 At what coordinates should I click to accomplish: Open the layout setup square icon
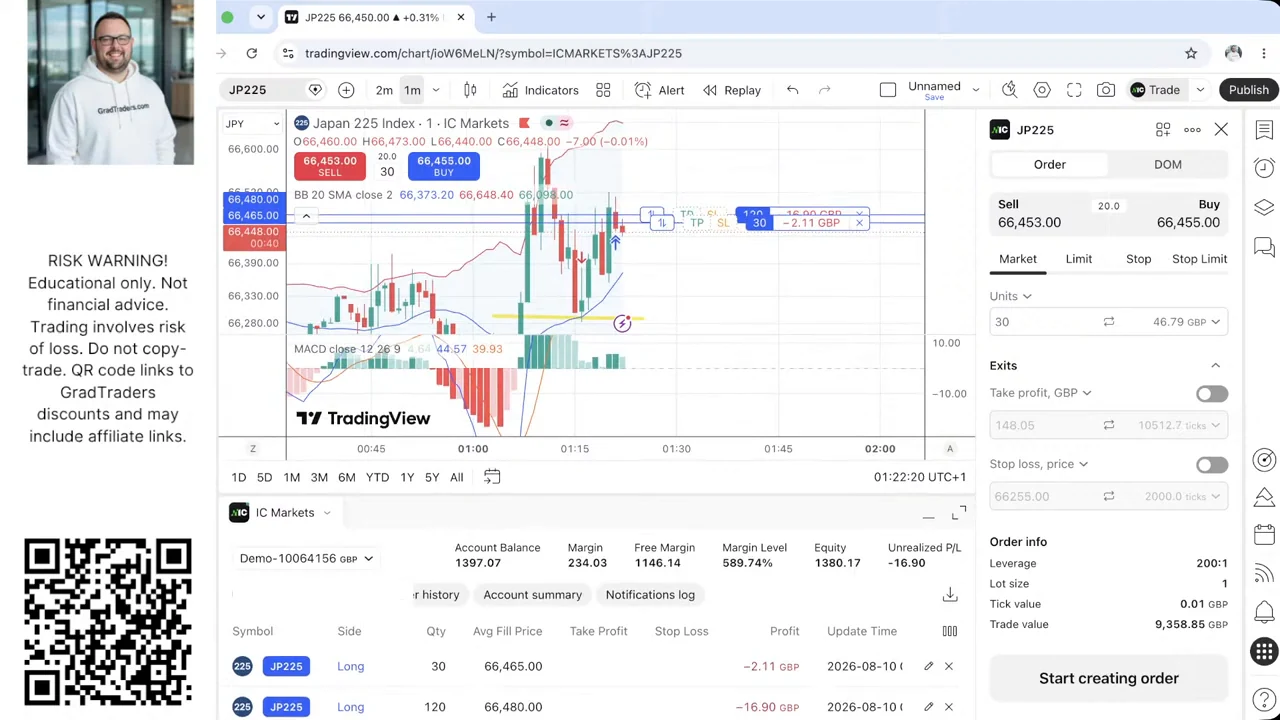[x=888, y=90]
